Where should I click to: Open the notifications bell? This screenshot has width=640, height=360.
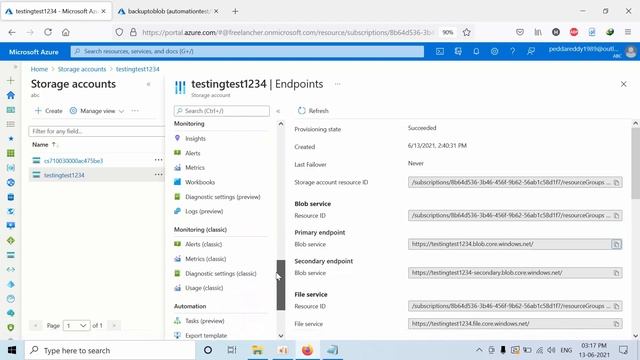point(476,51)
